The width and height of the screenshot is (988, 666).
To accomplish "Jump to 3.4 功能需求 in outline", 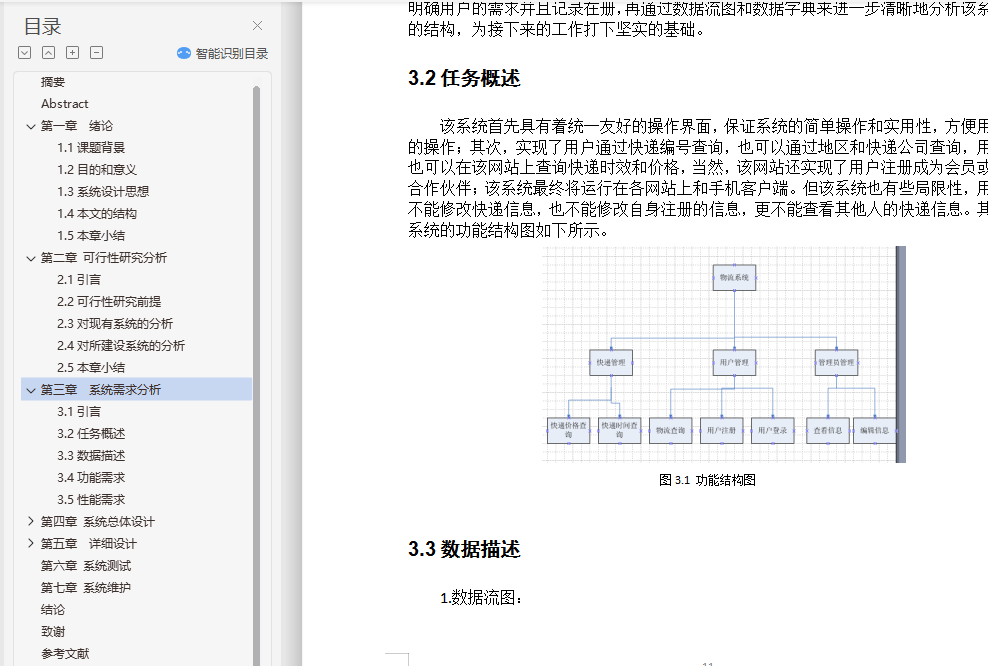I will pyautogui.click(x=91, y=478).
